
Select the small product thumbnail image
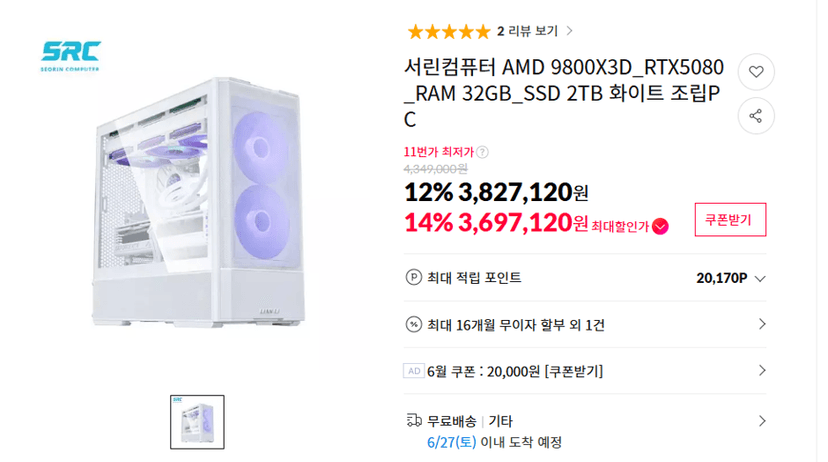point(197,422)
